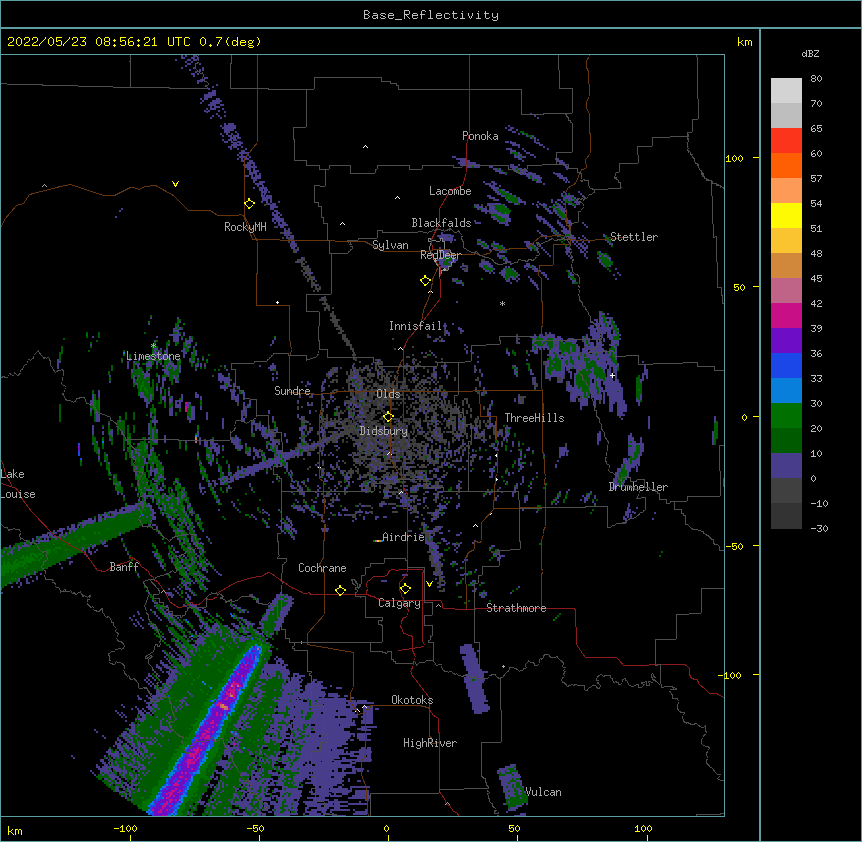Click the -50 label on the bottom axis
This screenshot has width=862, height=842.
tap(255, 828)
